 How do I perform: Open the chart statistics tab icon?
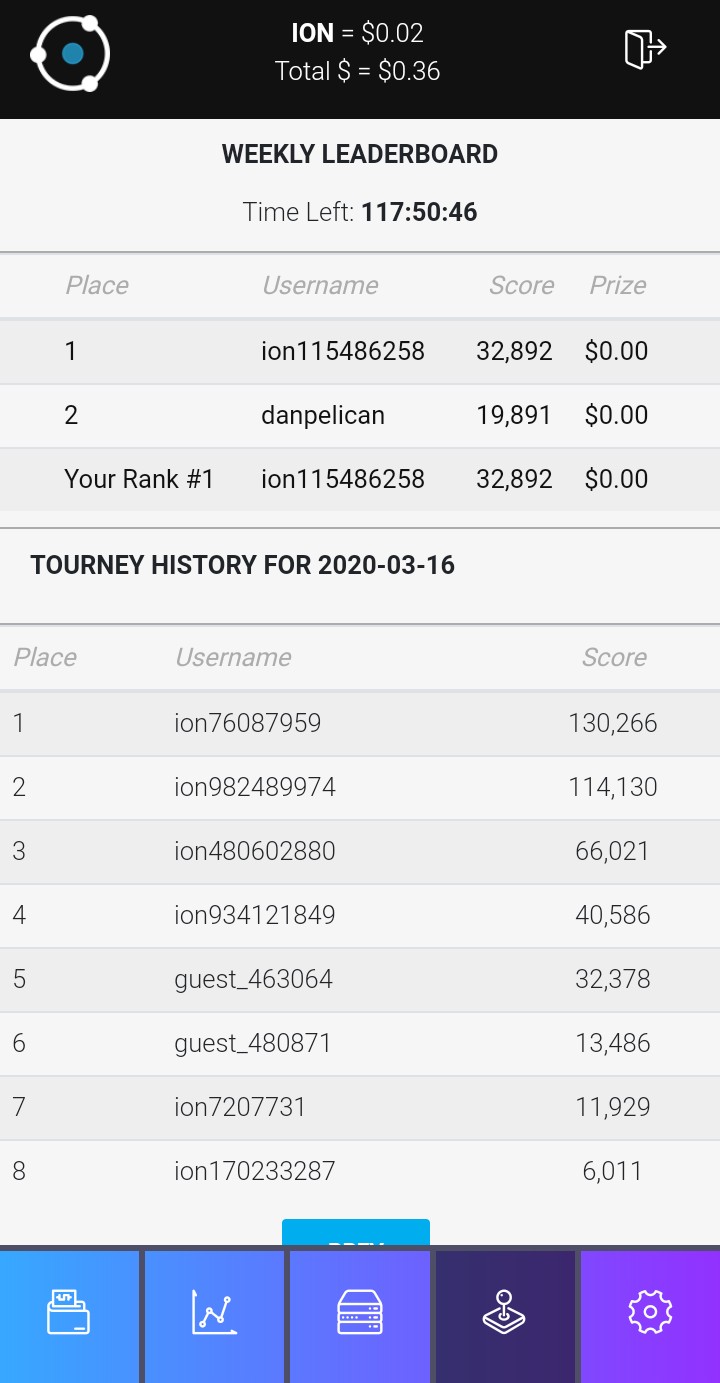[214, 1312]
